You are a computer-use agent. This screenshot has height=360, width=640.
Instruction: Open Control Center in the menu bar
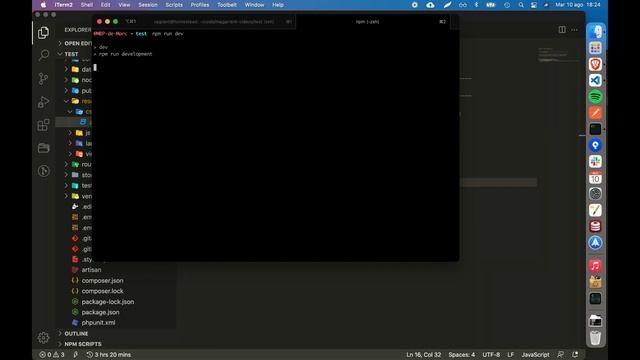coord(533,5)
